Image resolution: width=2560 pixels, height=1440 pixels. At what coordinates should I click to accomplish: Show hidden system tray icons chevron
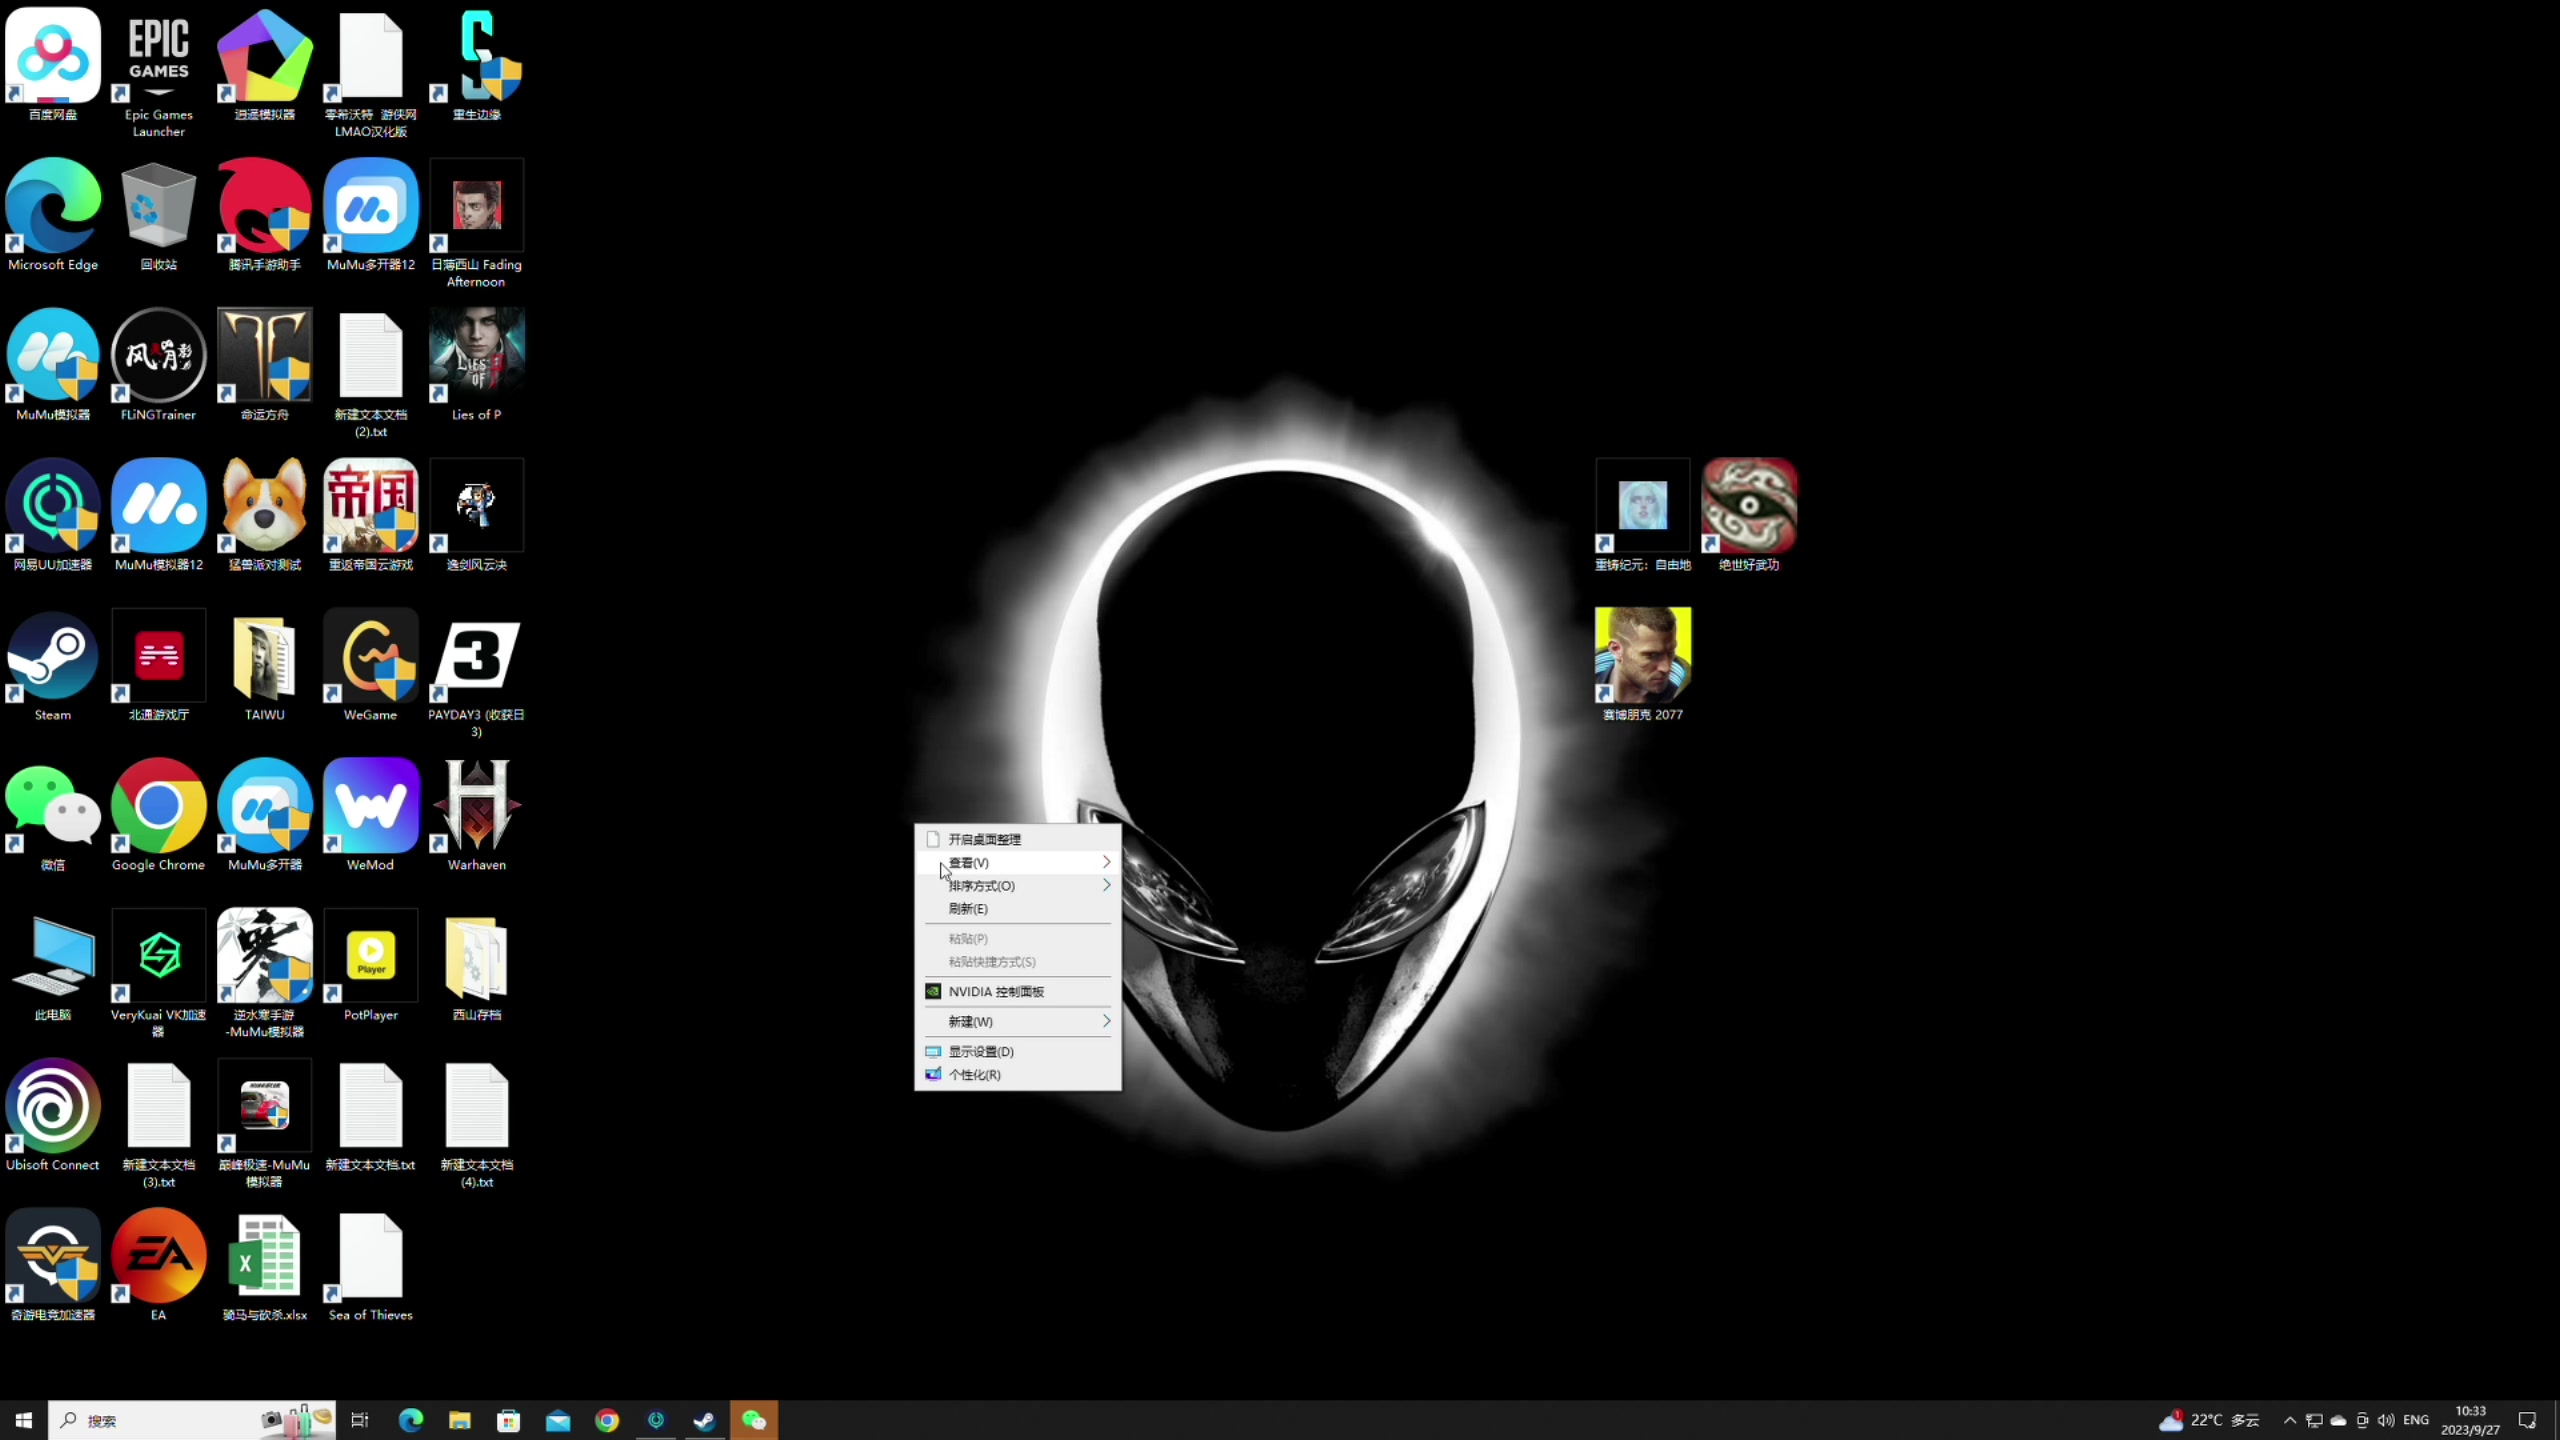tap(2289, 1420)
